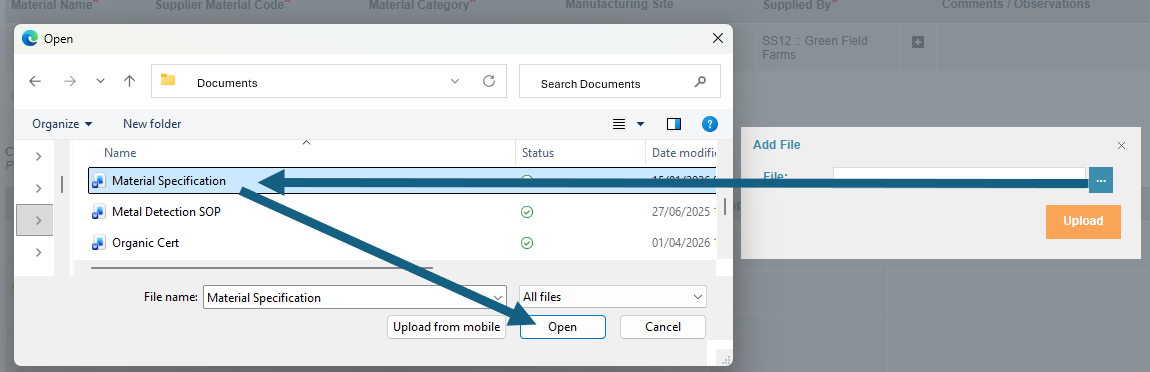Change the file view layout

tap(619, 124)
